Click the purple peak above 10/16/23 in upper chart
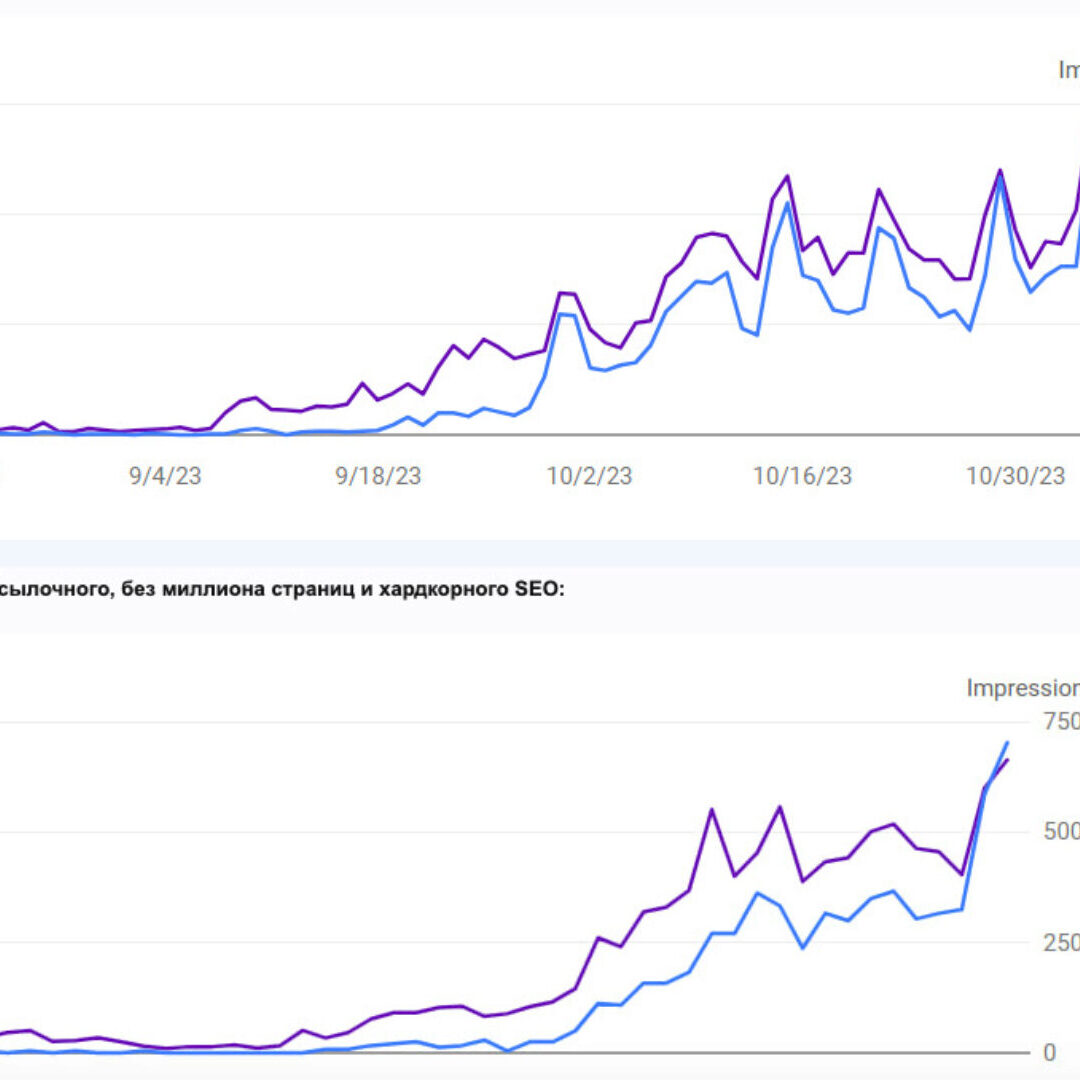This screenshot has height=1080, width=1080. pyautogui.click(x=788, y=176)
